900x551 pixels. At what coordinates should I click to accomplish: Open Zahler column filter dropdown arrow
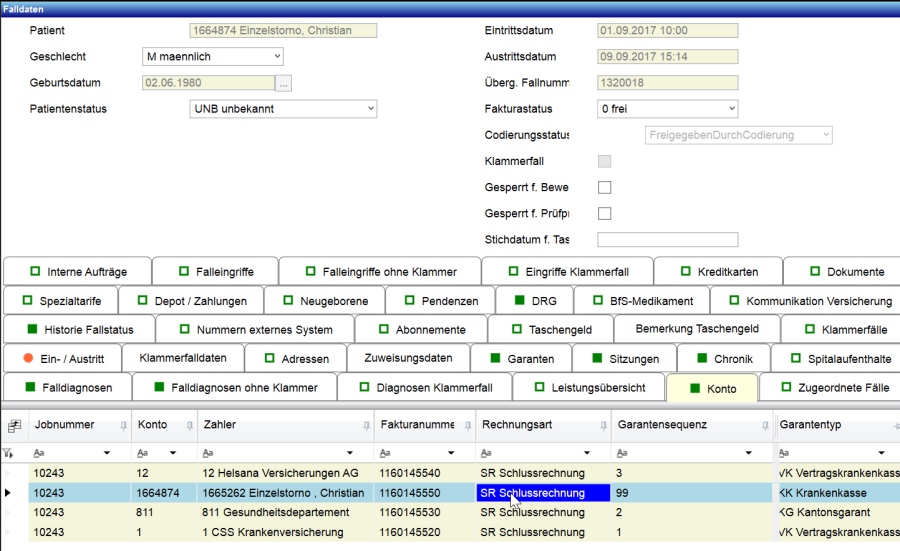[x=351, y=453]
